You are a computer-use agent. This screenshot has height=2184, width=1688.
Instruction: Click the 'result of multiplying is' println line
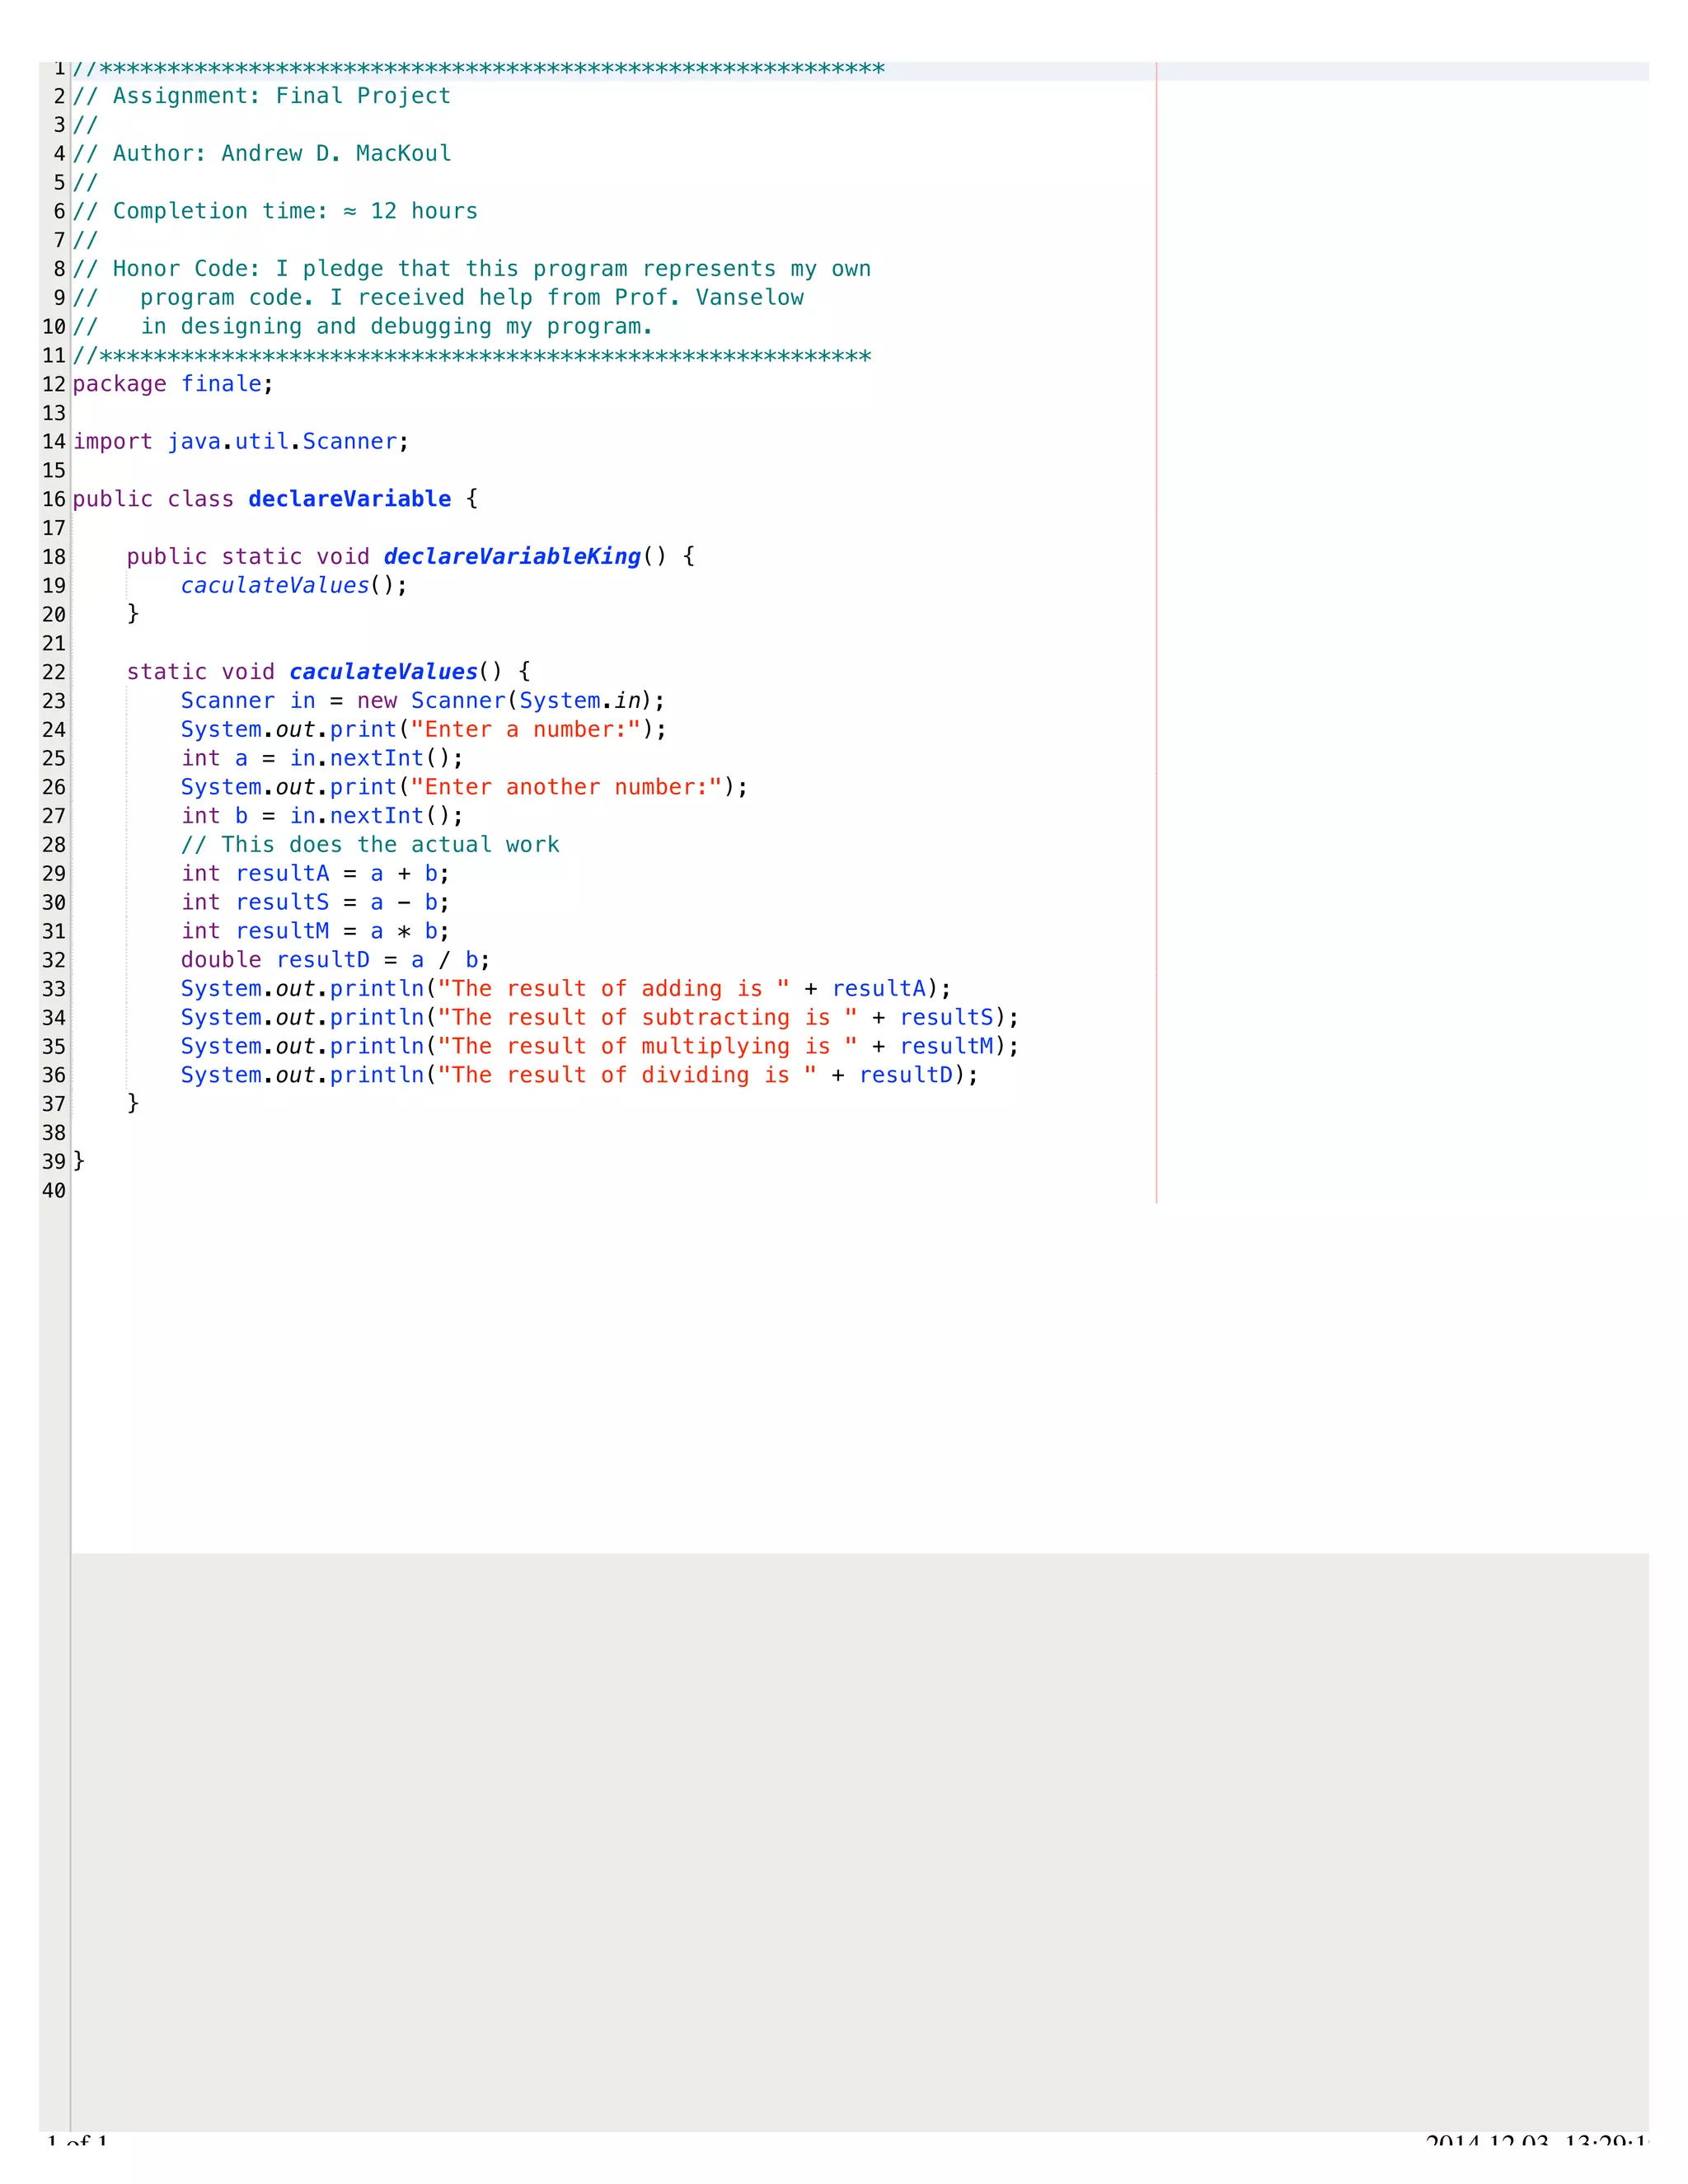600,1047
